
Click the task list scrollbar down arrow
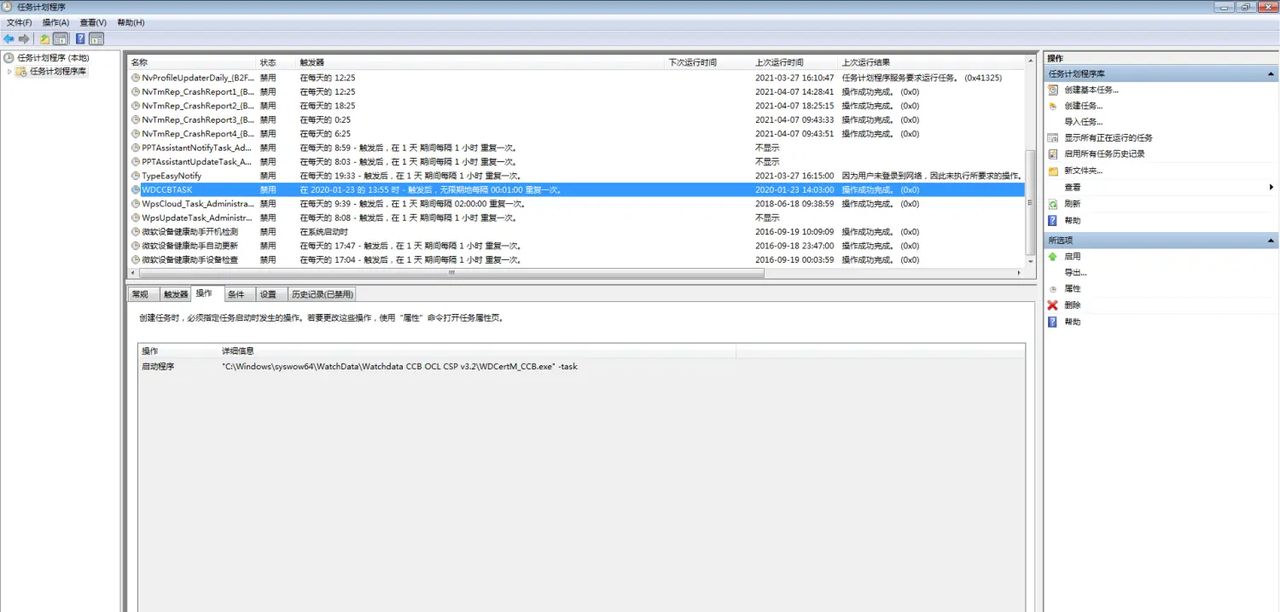pyautogui.click(x=1031, y=260)
